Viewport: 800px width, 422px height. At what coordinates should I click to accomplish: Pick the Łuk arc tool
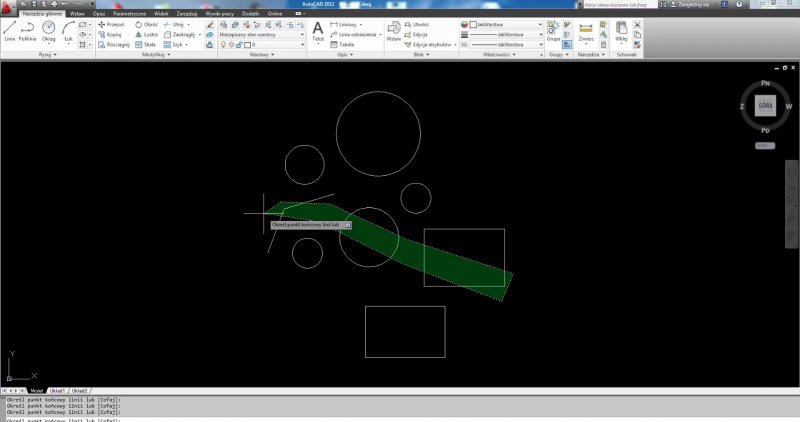pos(67,31)
